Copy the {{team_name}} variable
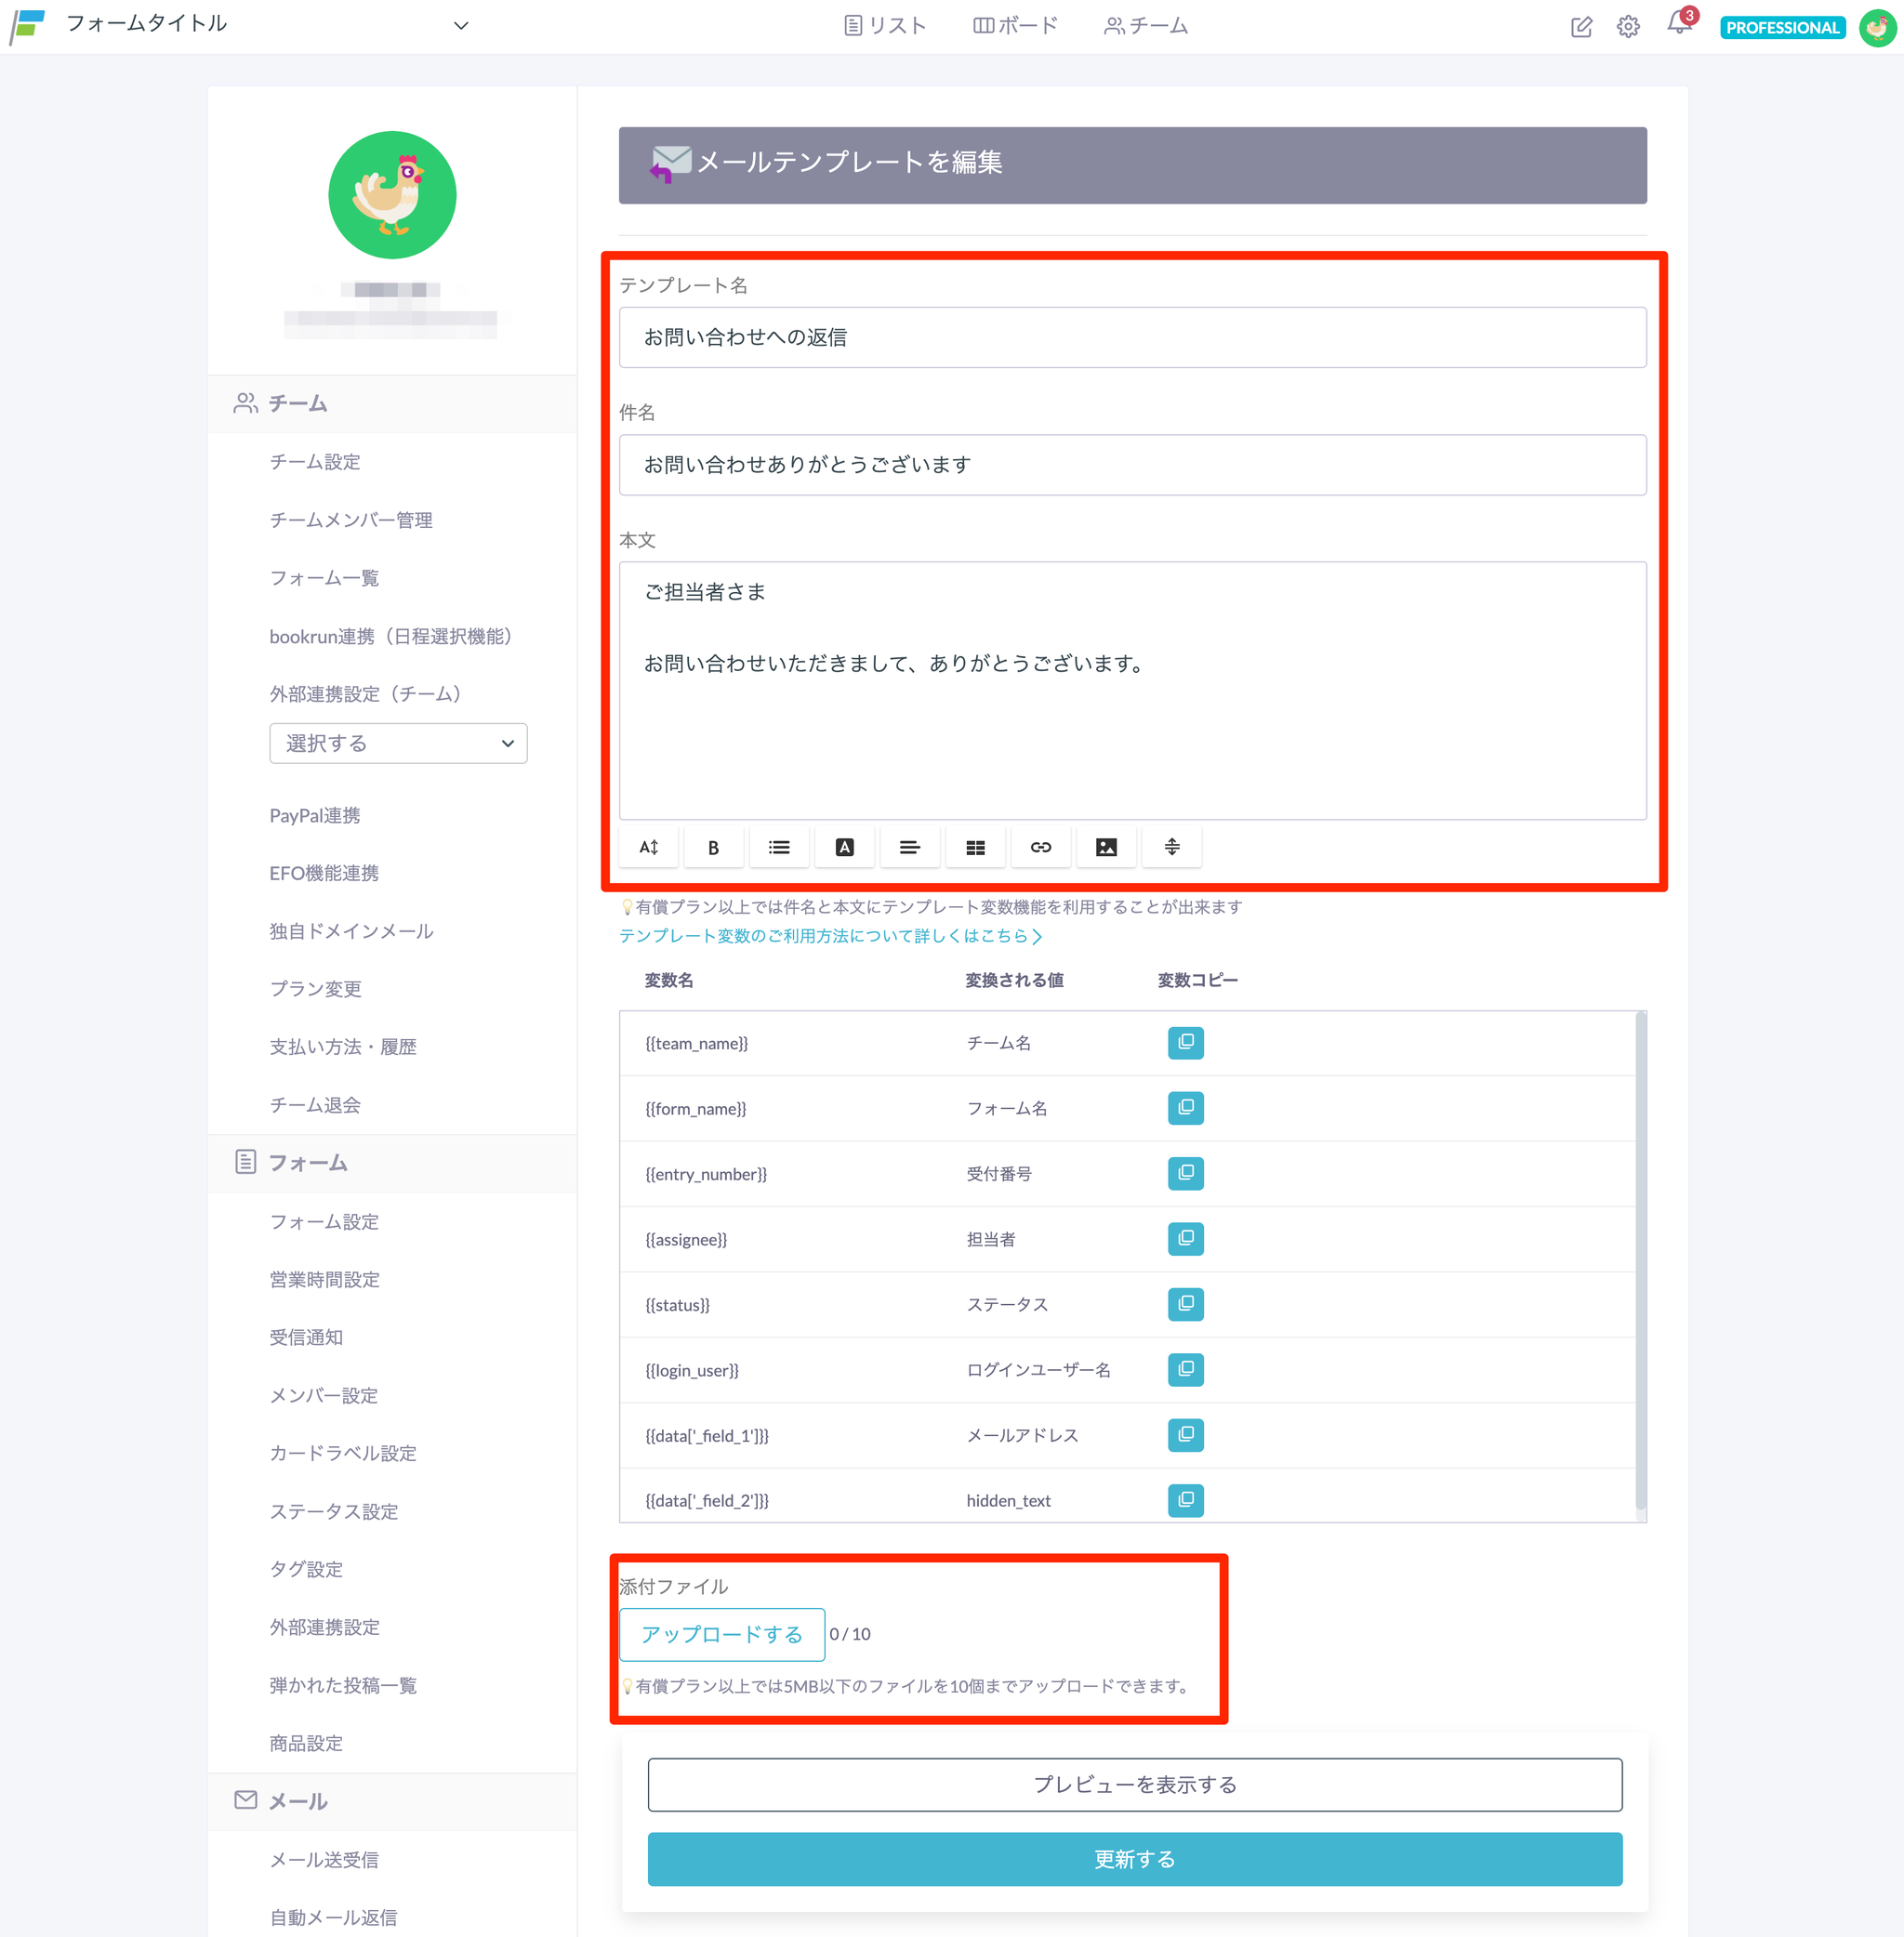The width and height of the screenshot is (1904, 1937). coord(1185,1042)
